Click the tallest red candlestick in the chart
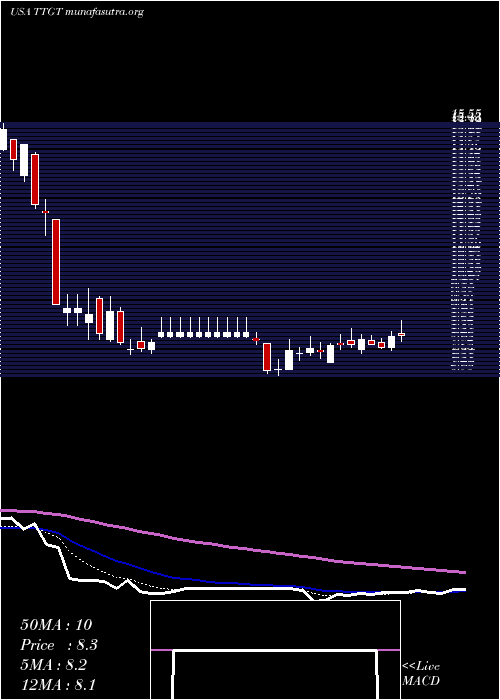 pos(56,262)
